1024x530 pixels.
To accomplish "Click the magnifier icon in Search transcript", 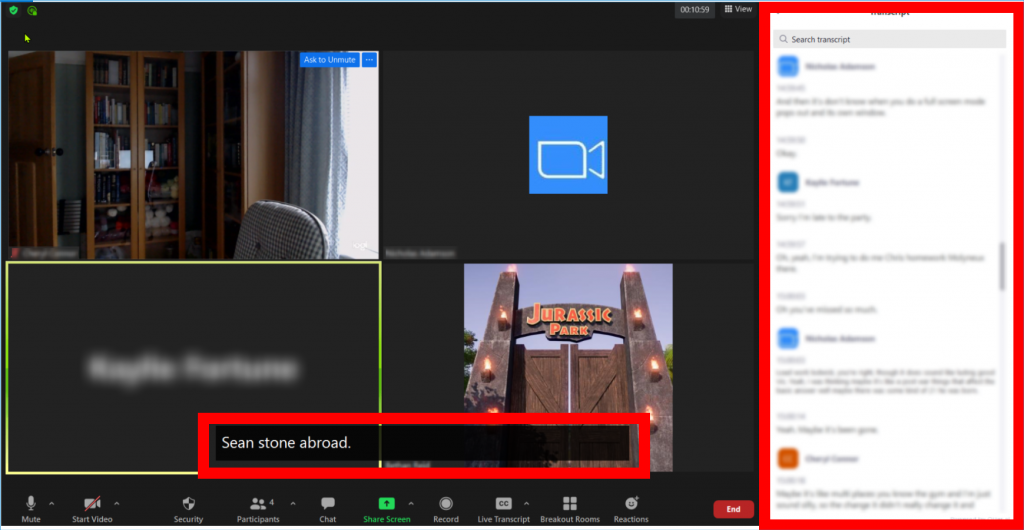I will pos(783,39).
